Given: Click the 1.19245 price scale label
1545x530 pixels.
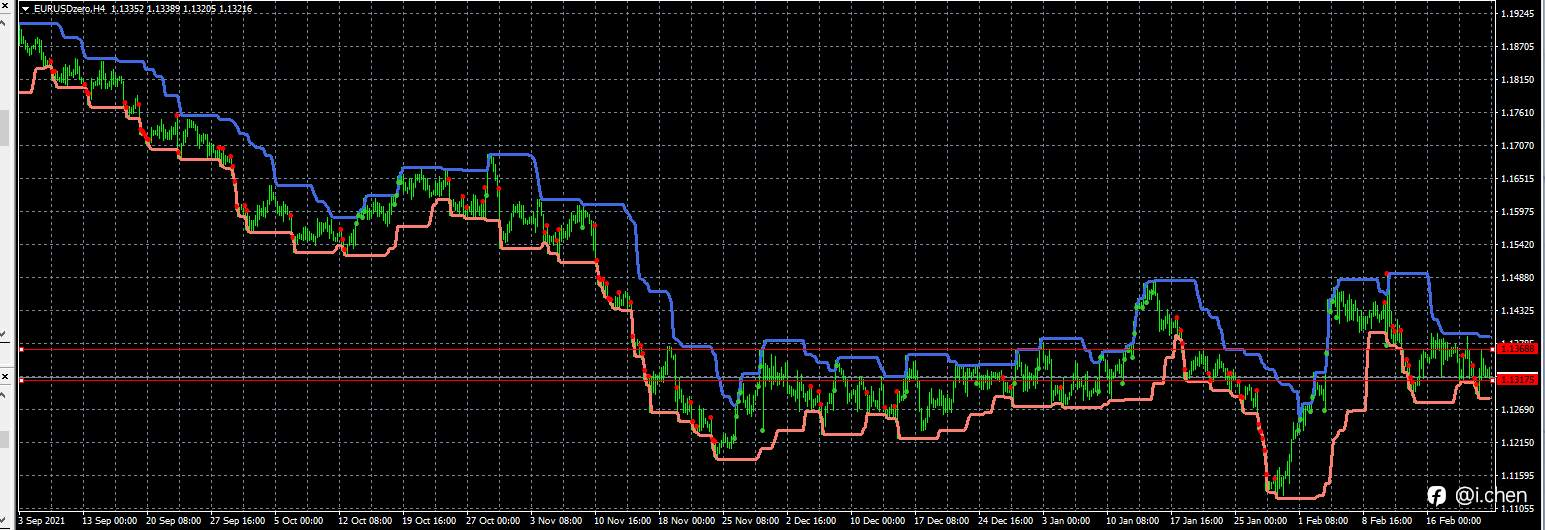Looking at the screenshot, I should 1517,14.
